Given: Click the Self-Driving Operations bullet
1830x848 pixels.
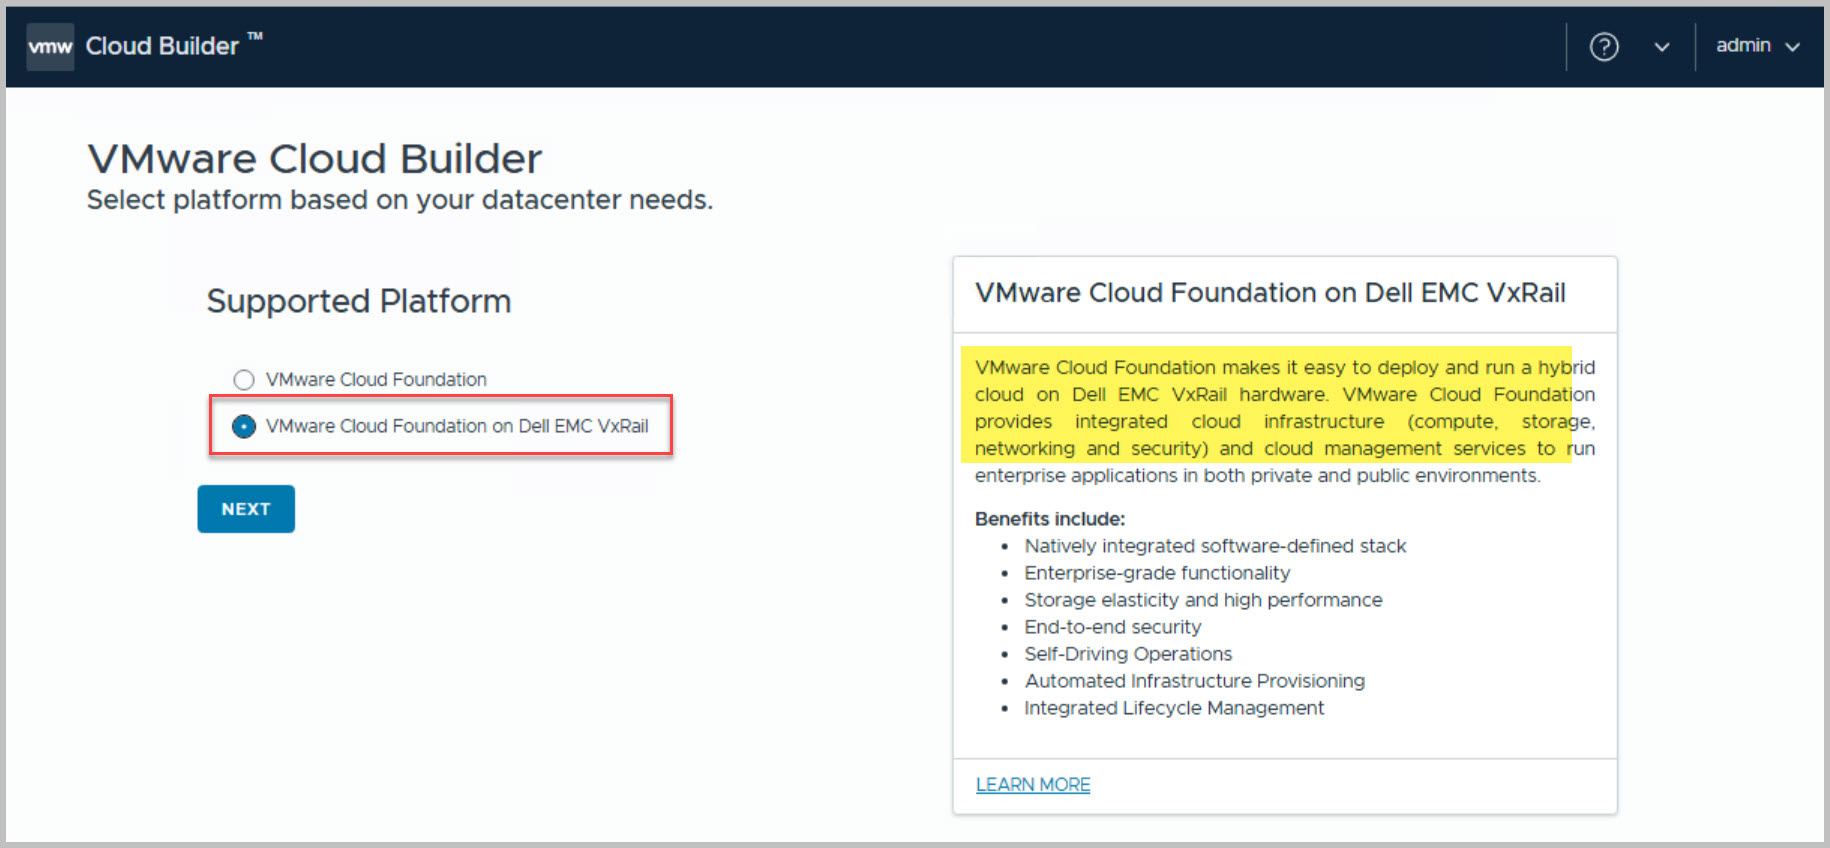Looking at the screenshot, I should [1127, 654].
